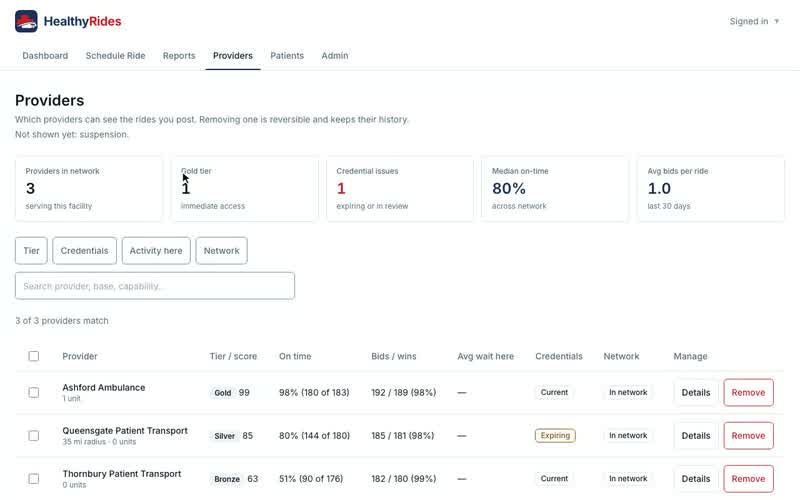
Task: Click the Thornbury Patient Transport provider name
Action: pyautogui.click(x=122, y=473)
